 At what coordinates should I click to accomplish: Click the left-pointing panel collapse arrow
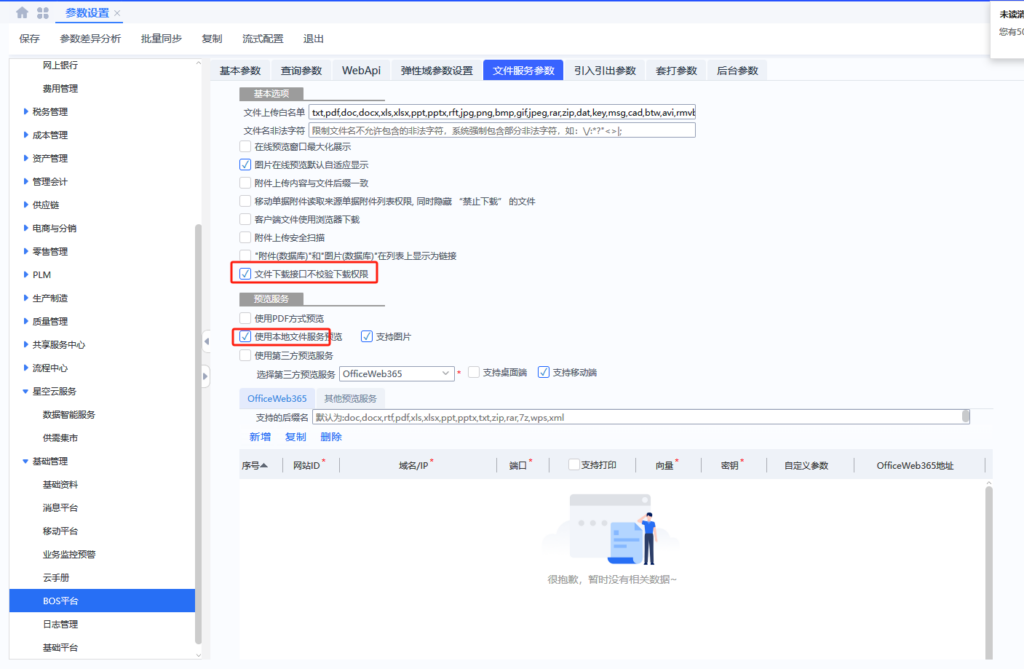pos(206,342)
